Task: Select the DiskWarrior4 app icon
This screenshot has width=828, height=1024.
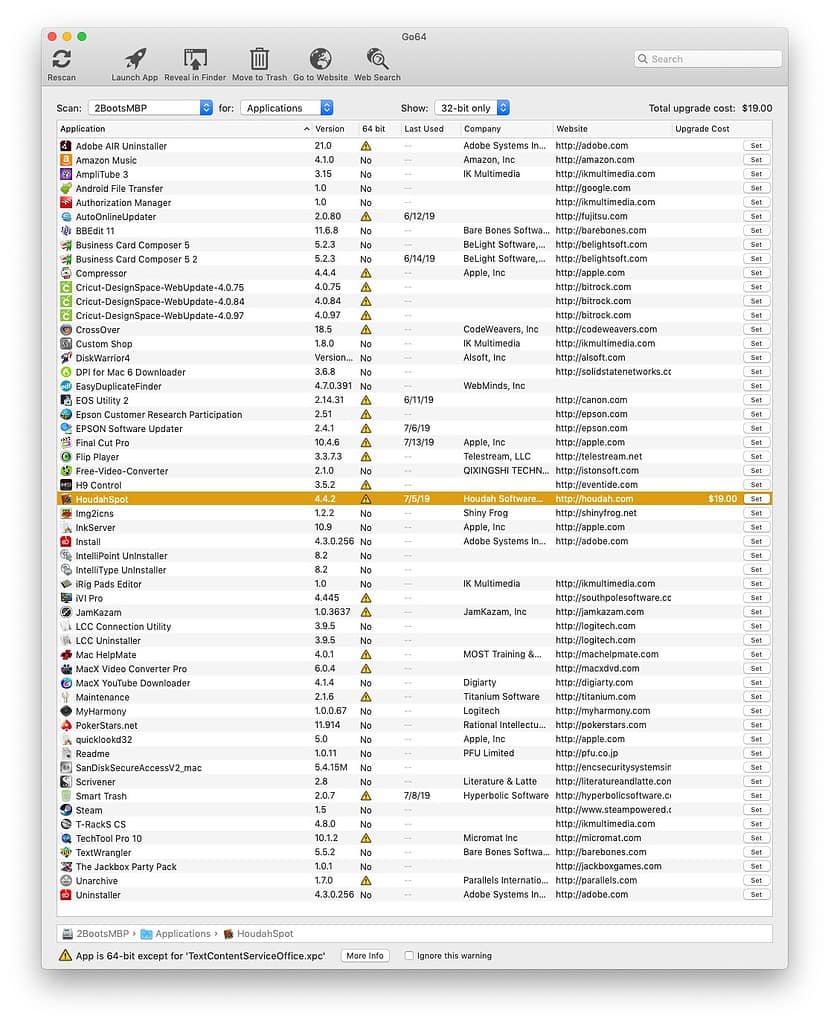Action: click(x=66, y=358)
